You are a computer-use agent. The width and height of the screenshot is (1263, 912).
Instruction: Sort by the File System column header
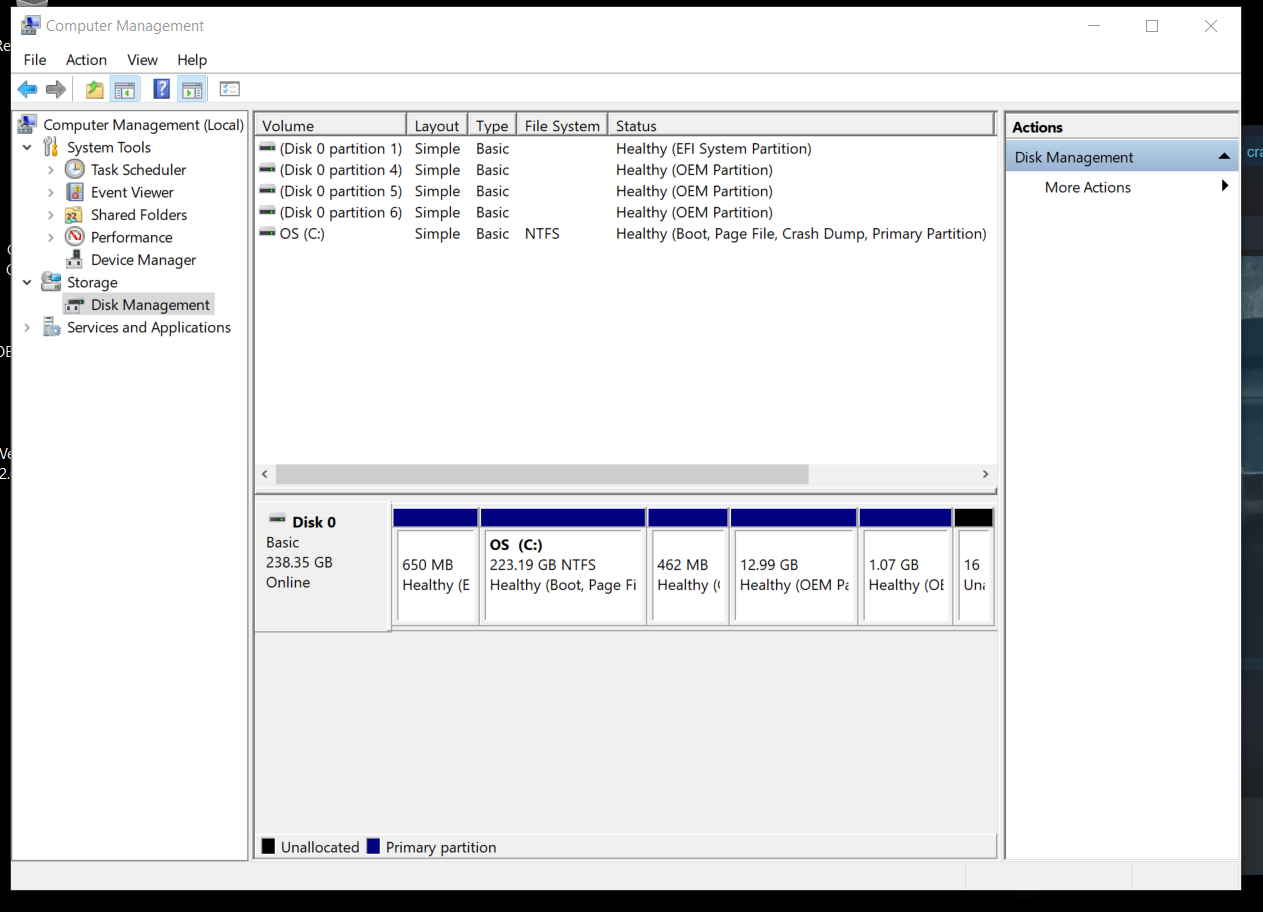[562, 125]
